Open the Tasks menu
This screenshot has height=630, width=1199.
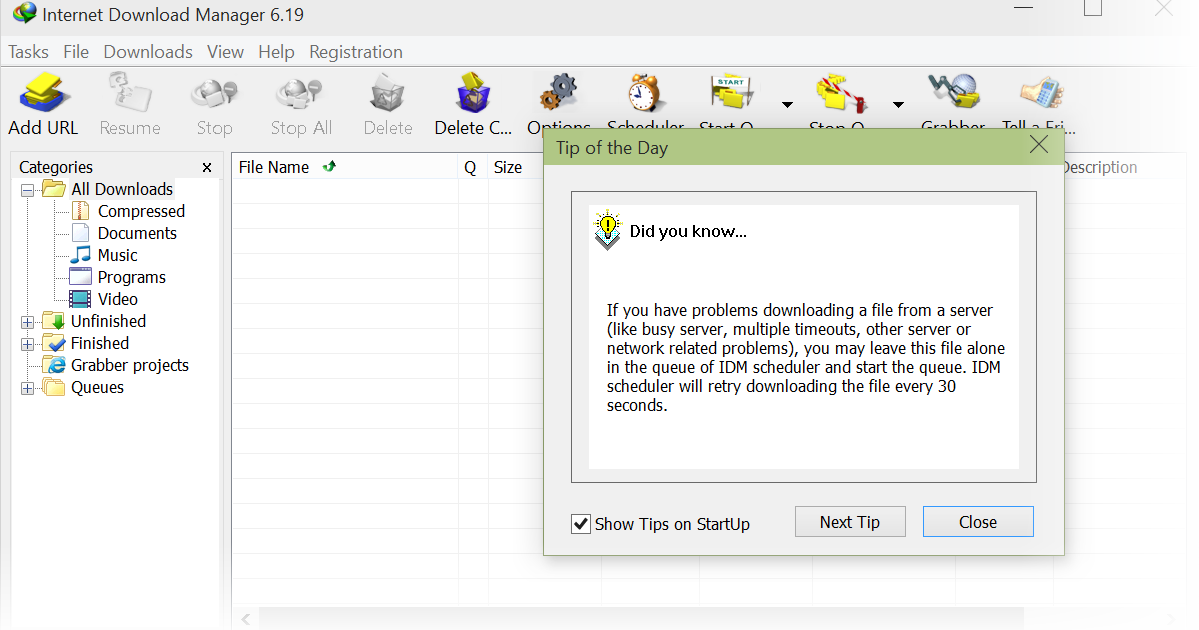click(28, 52)
